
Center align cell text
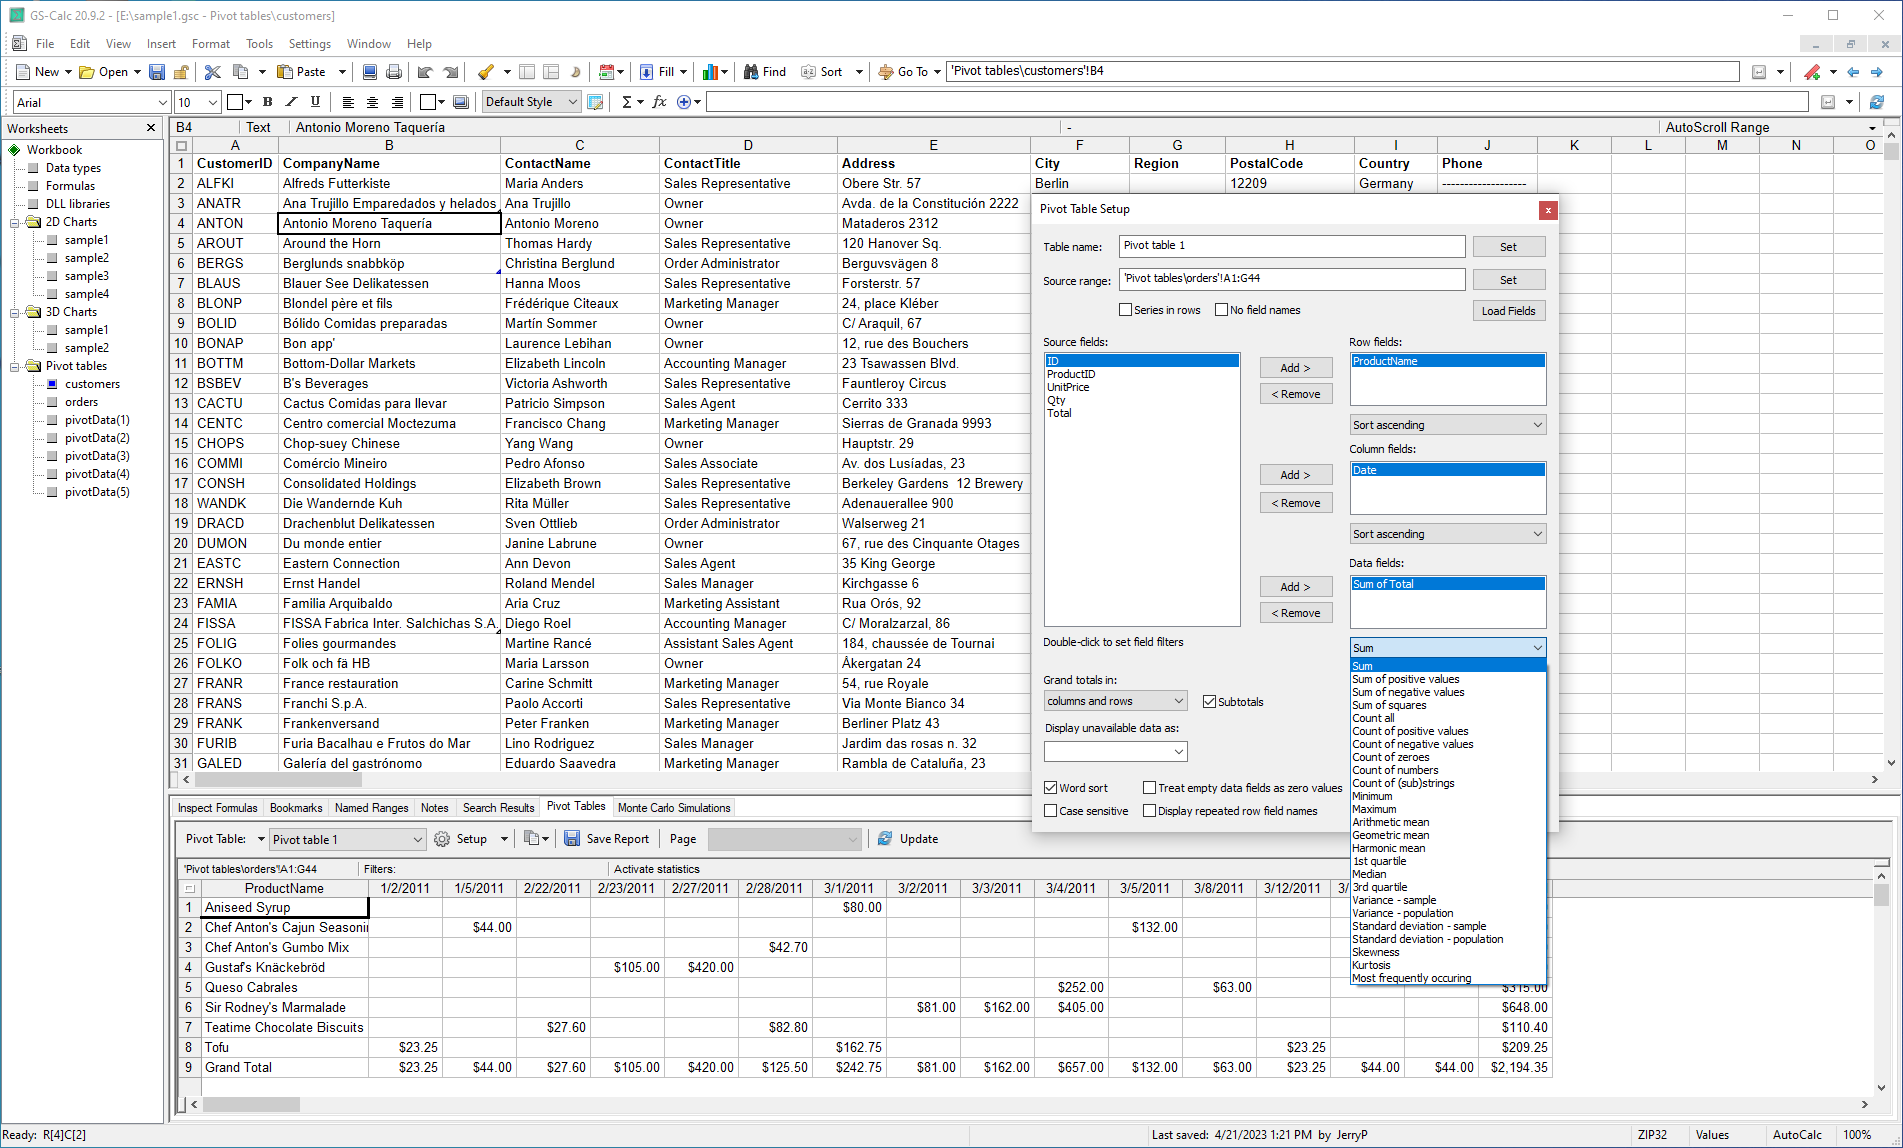tap(372, 102)
